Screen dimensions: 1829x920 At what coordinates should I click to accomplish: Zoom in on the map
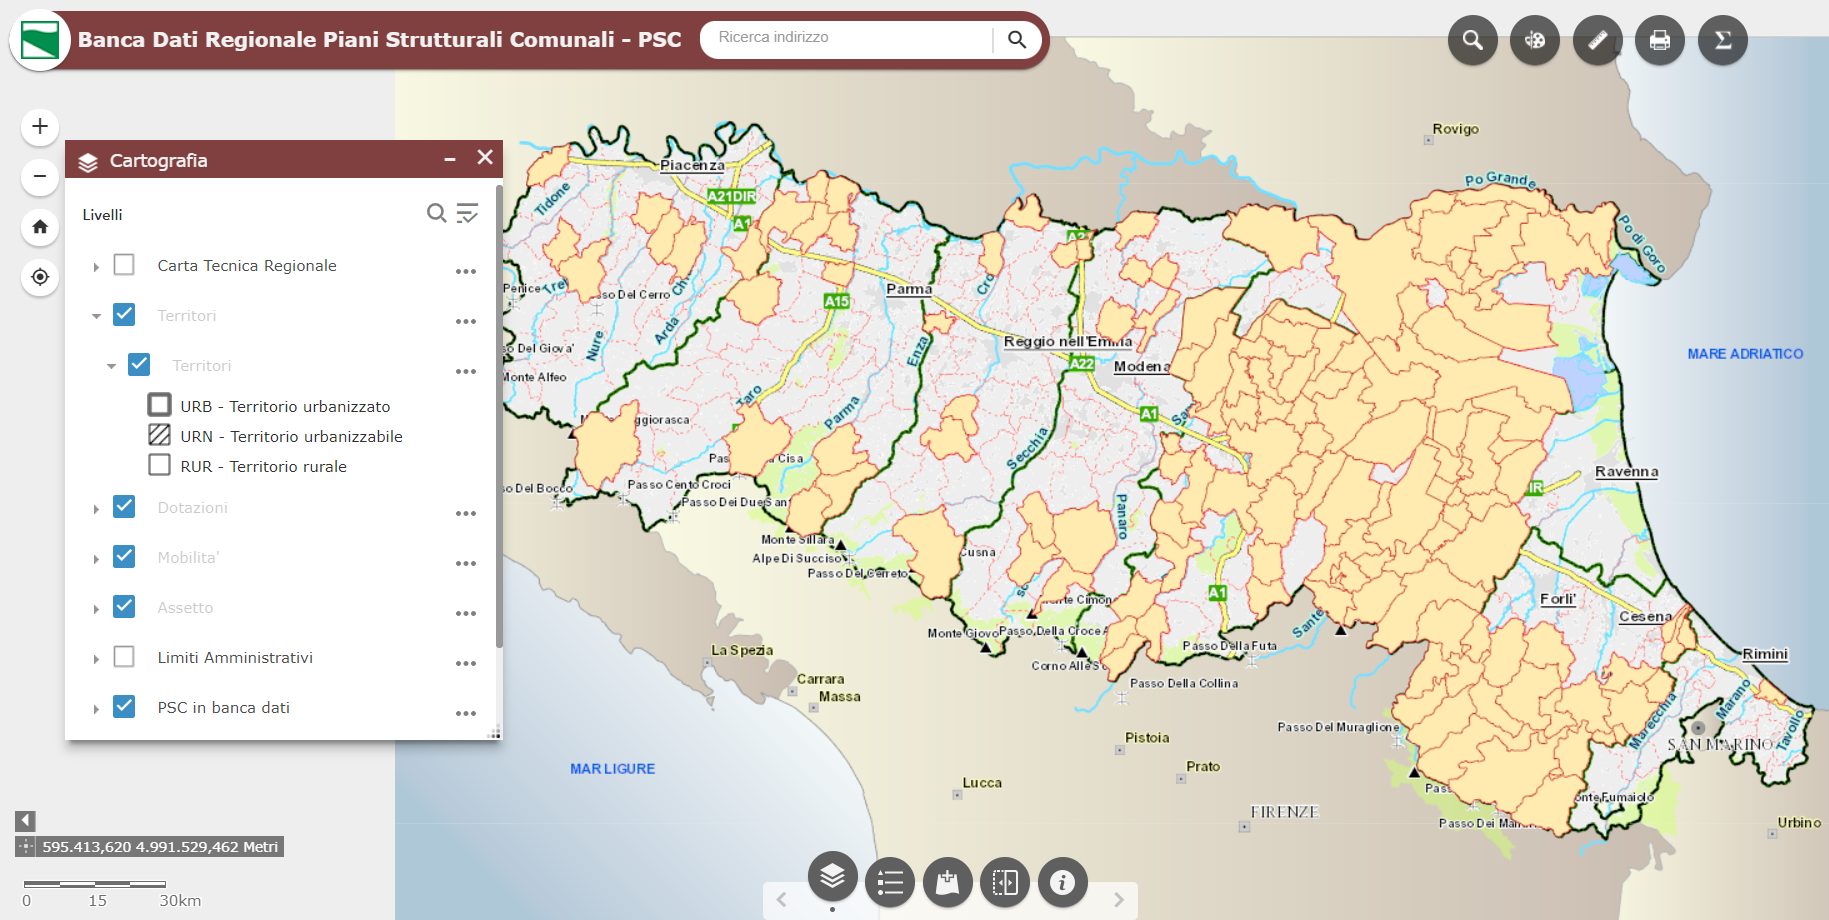(x=40, y=127)
